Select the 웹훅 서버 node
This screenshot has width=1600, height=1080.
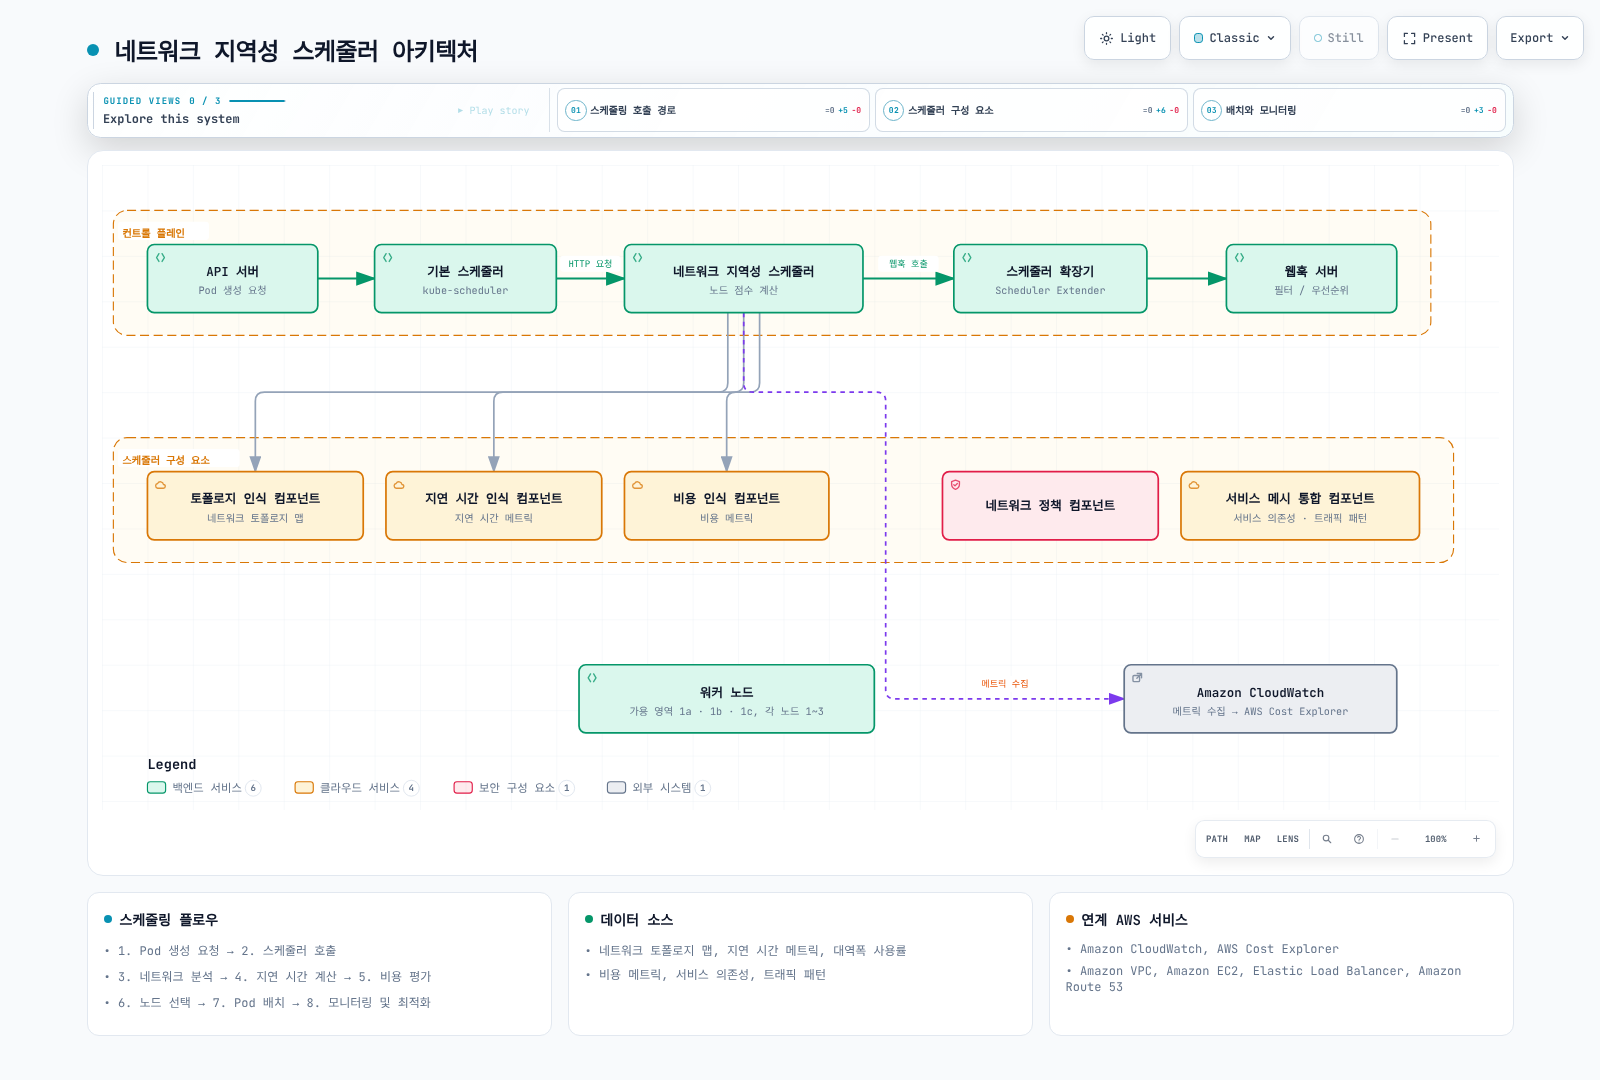point(1311,279)
